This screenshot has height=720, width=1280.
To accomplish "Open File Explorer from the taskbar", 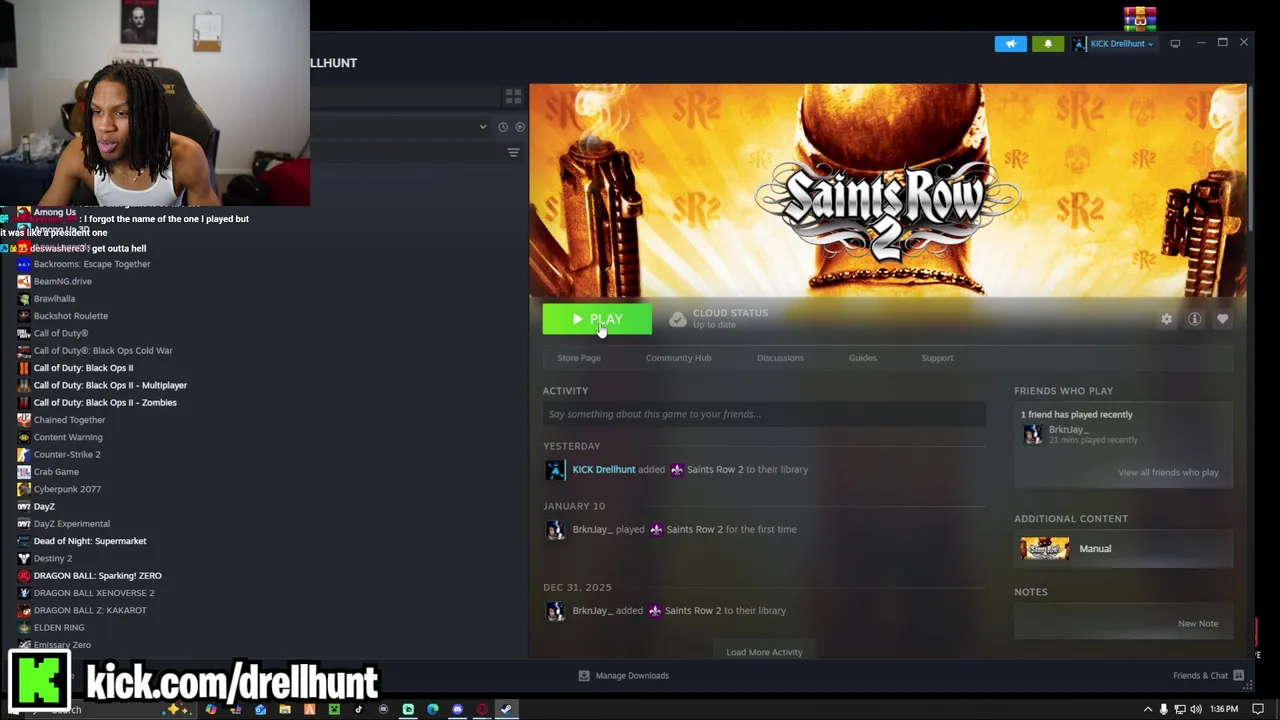I will [x=285, y=709].
